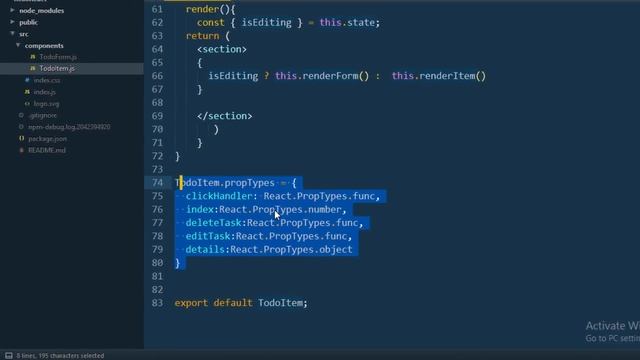Click line number 61 in the gutter
This screenshot has height=360, width=640.
[157, 9]
